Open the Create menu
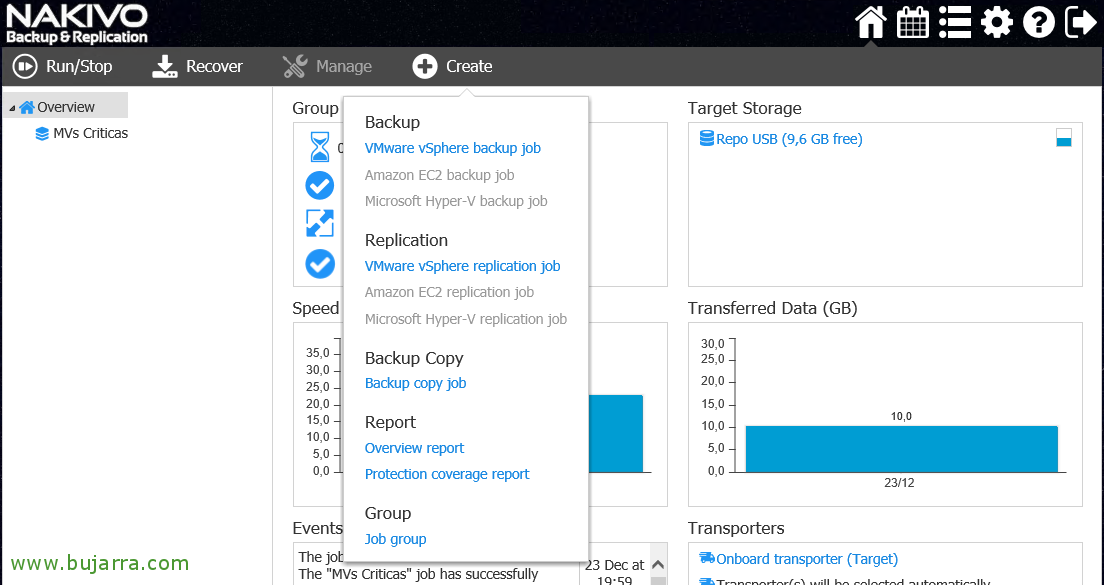 (452, 66)
